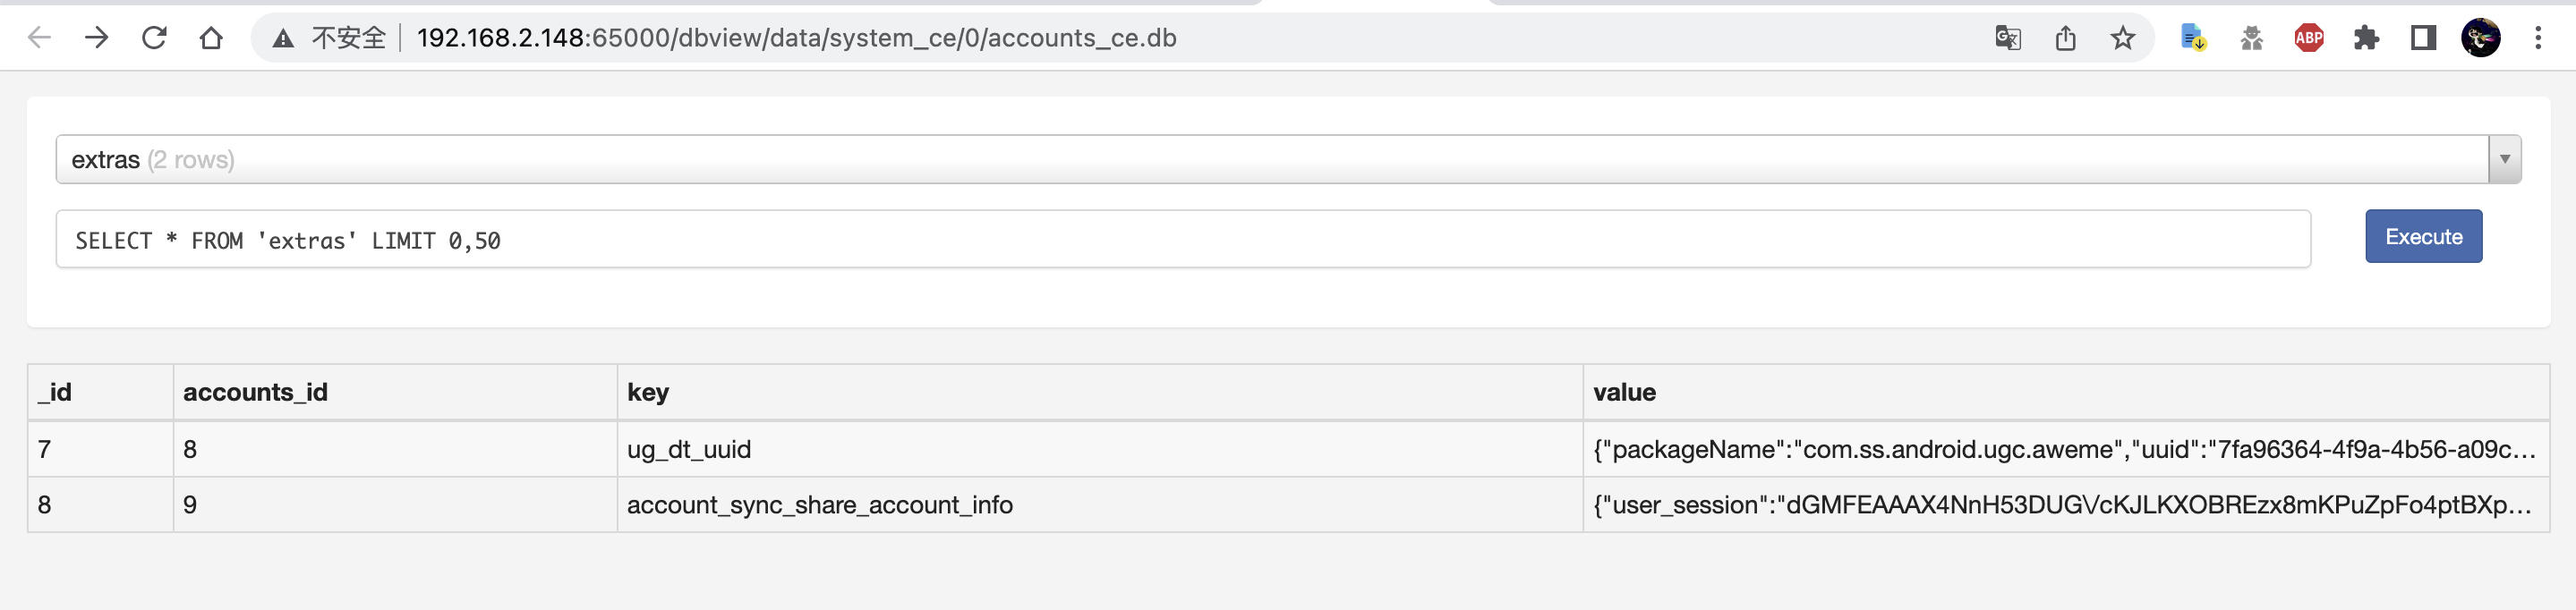The image size is (2576, 610).
Task: Click the share page icon
Action: (2065, 38)
